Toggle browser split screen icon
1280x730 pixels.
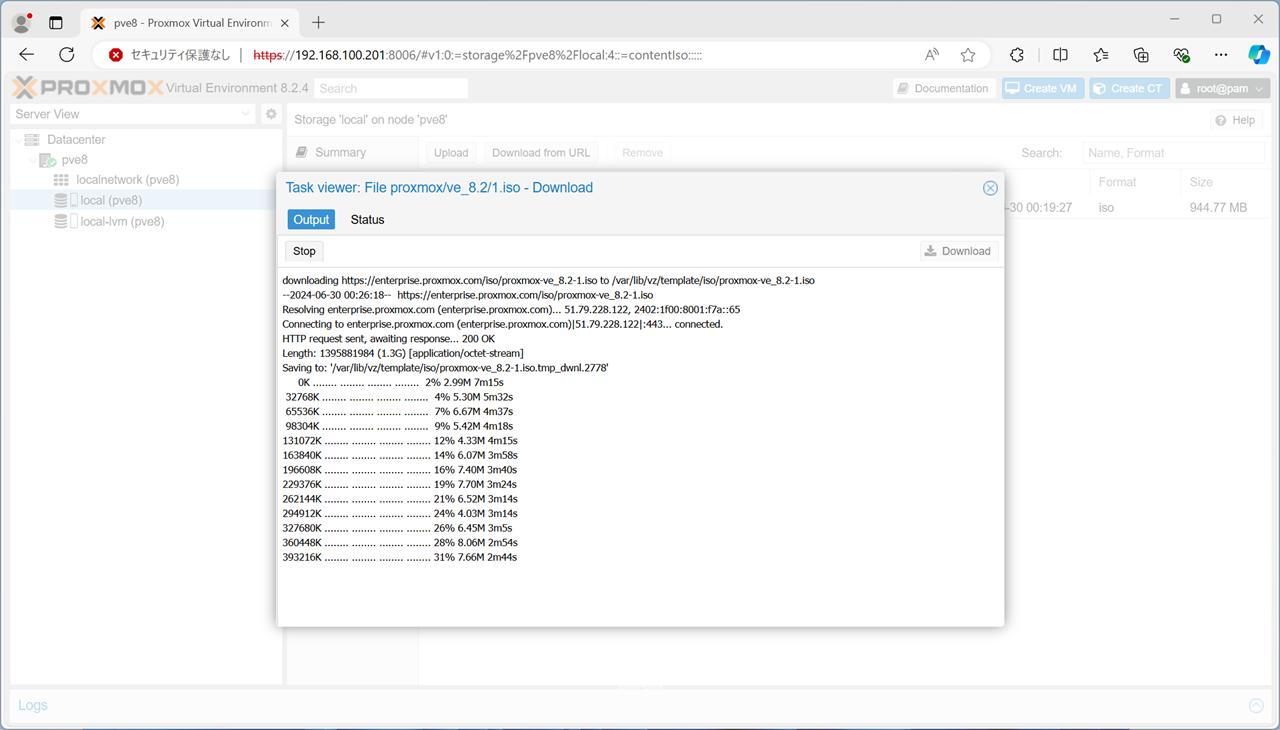[x=1060, y=55]
